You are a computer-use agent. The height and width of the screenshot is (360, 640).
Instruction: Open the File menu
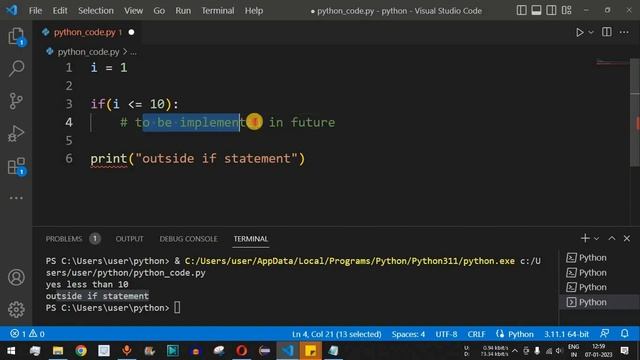pyautogui.click(x=35, y=11)
